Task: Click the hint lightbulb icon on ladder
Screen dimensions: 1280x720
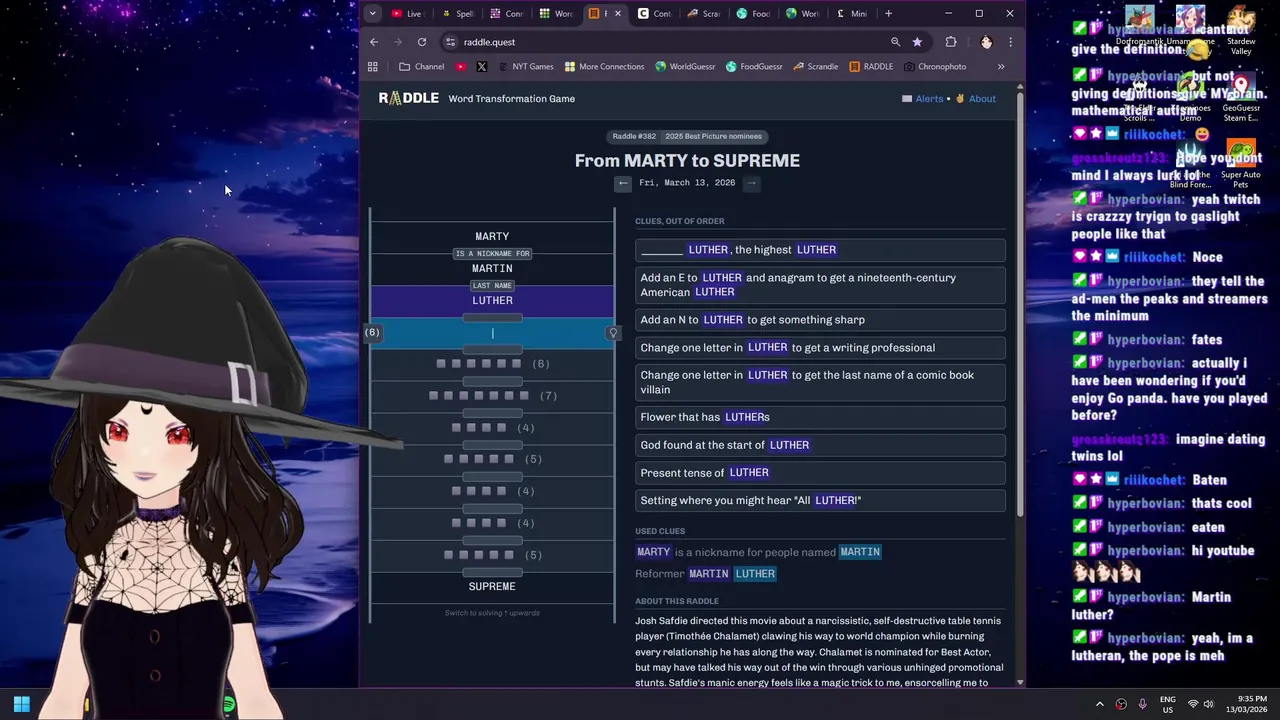Action: coord(613,333)
